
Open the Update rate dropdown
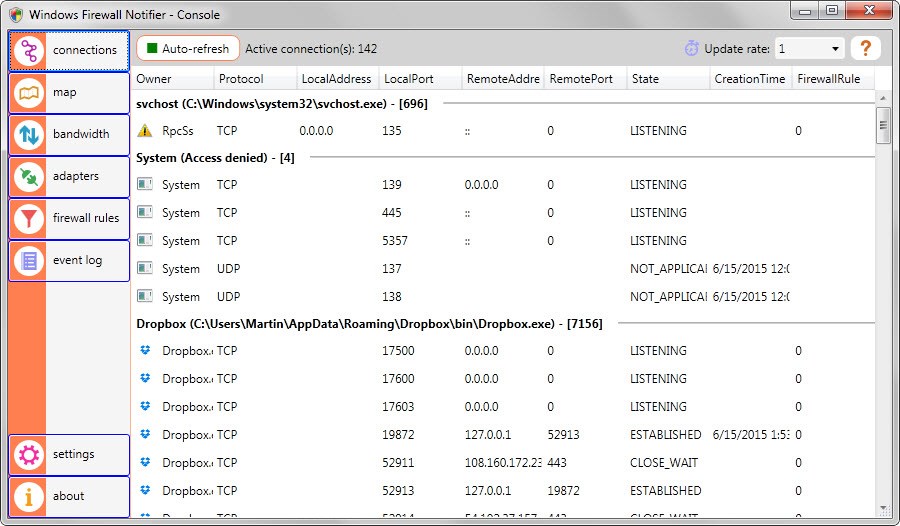coord(809,49)
